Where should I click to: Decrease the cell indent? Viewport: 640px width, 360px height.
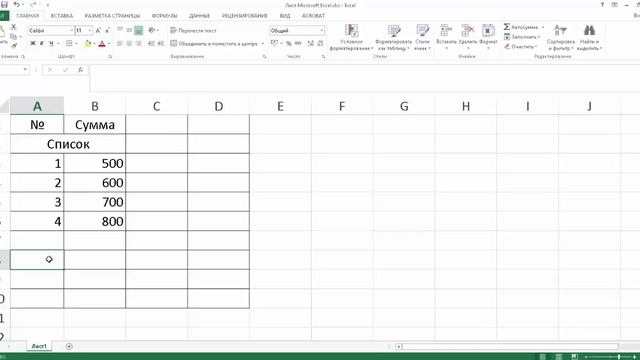151,43
